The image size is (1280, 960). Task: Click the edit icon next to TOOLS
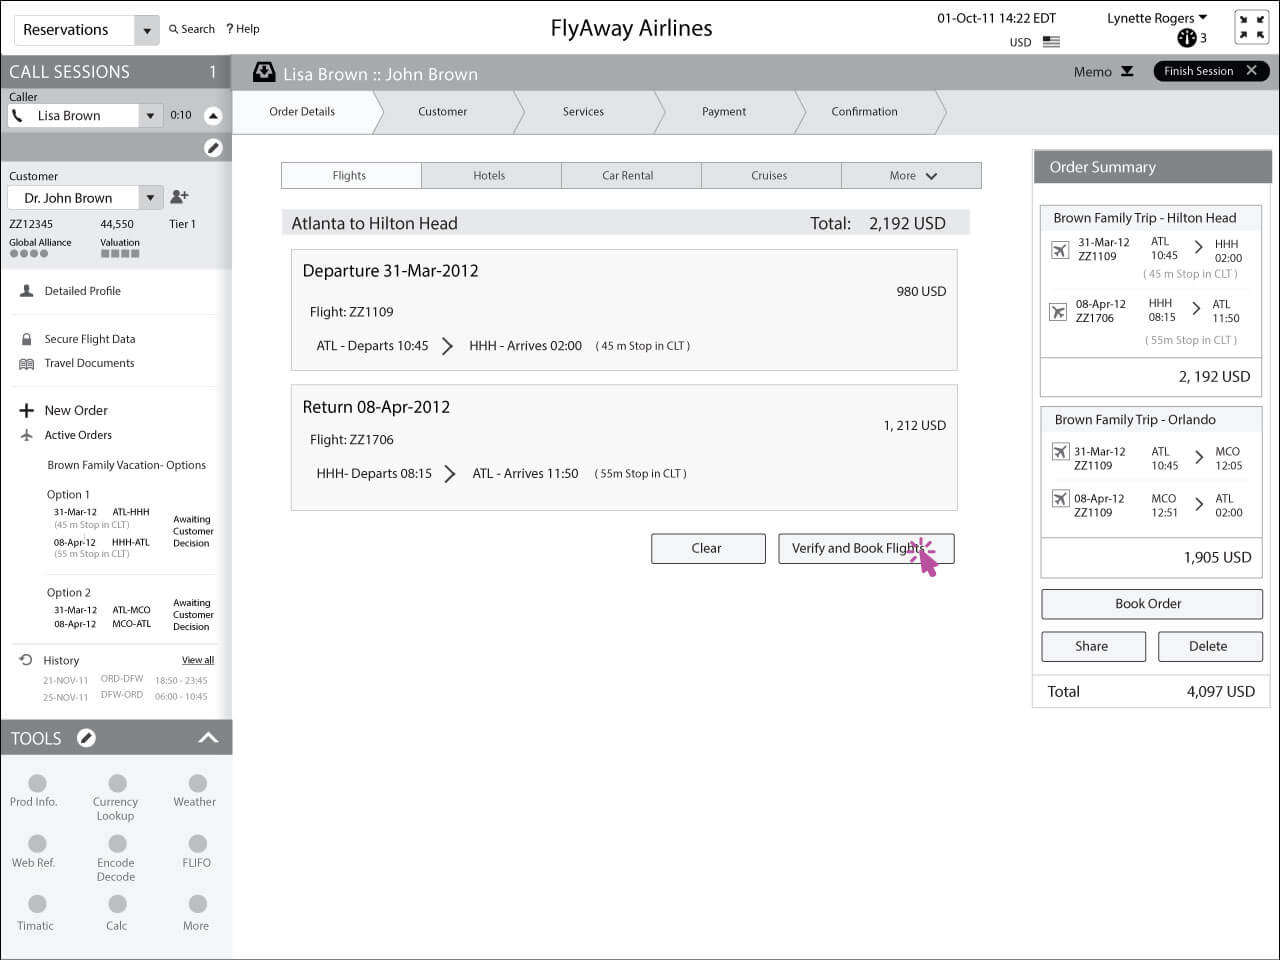pos(87,738)
